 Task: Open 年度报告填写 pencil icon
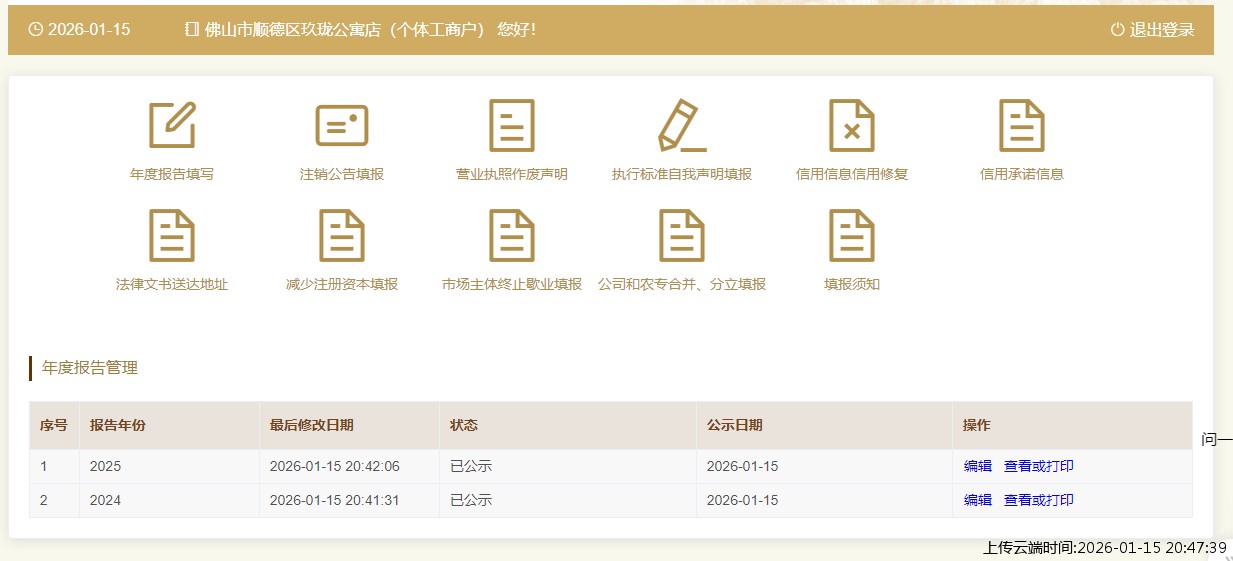click(172, 126)
